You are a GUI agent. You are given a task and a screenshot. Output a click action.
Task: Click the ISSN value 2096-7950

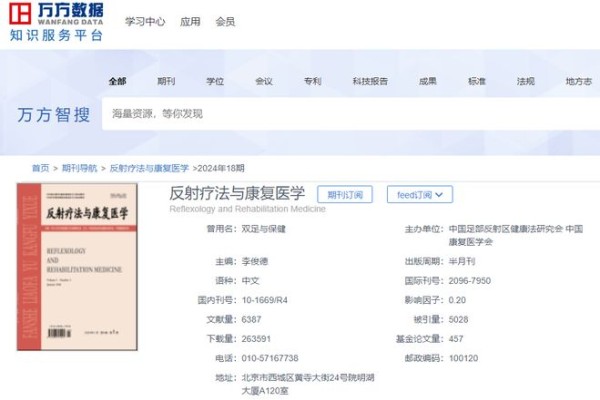(x=470, y=281)
